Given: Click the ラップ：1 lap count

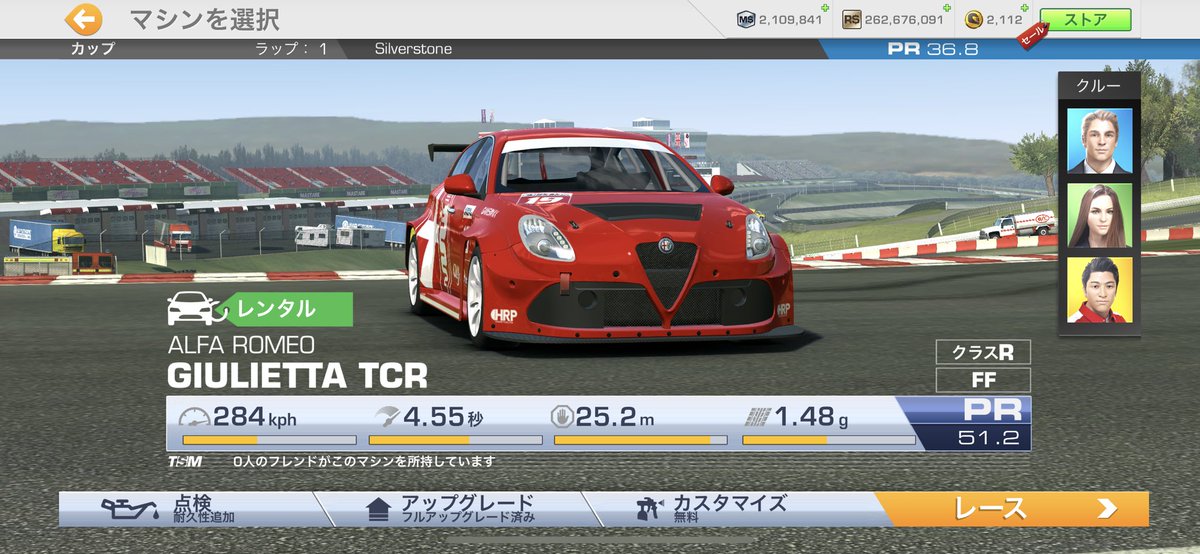Looking at the screenshot, I should click(x=292, y=48).
